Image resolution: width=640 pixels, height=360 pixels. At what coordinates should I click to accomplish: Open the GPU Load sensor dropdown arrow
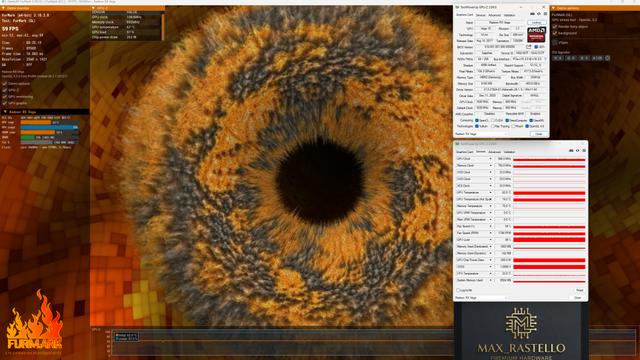click(490, 240)
